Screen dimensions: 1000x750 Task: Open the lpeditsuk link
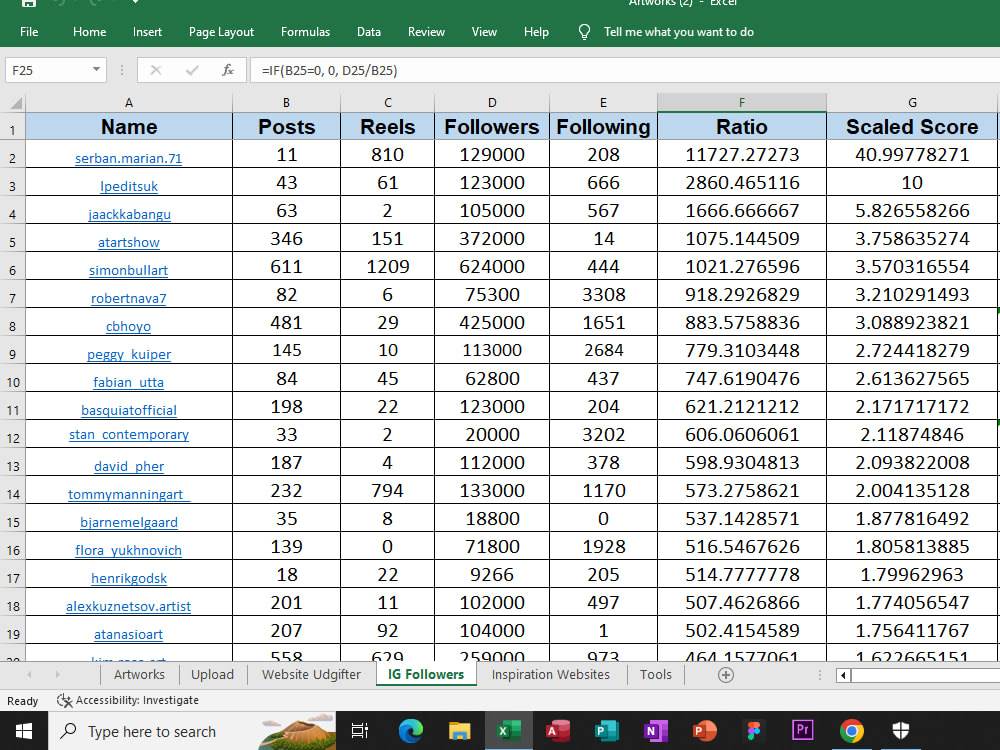coord(129,186)
